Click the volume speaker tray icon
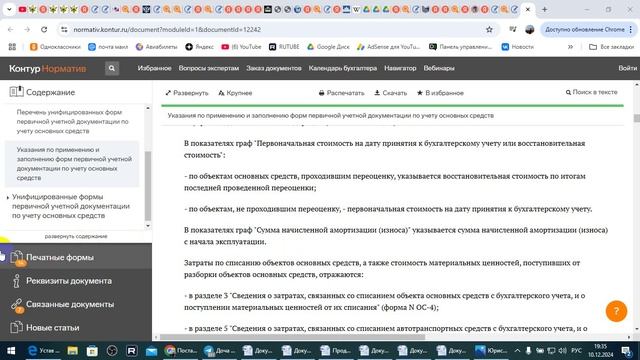The width and height of the screenshot is (640, 360). click(562, 351)
